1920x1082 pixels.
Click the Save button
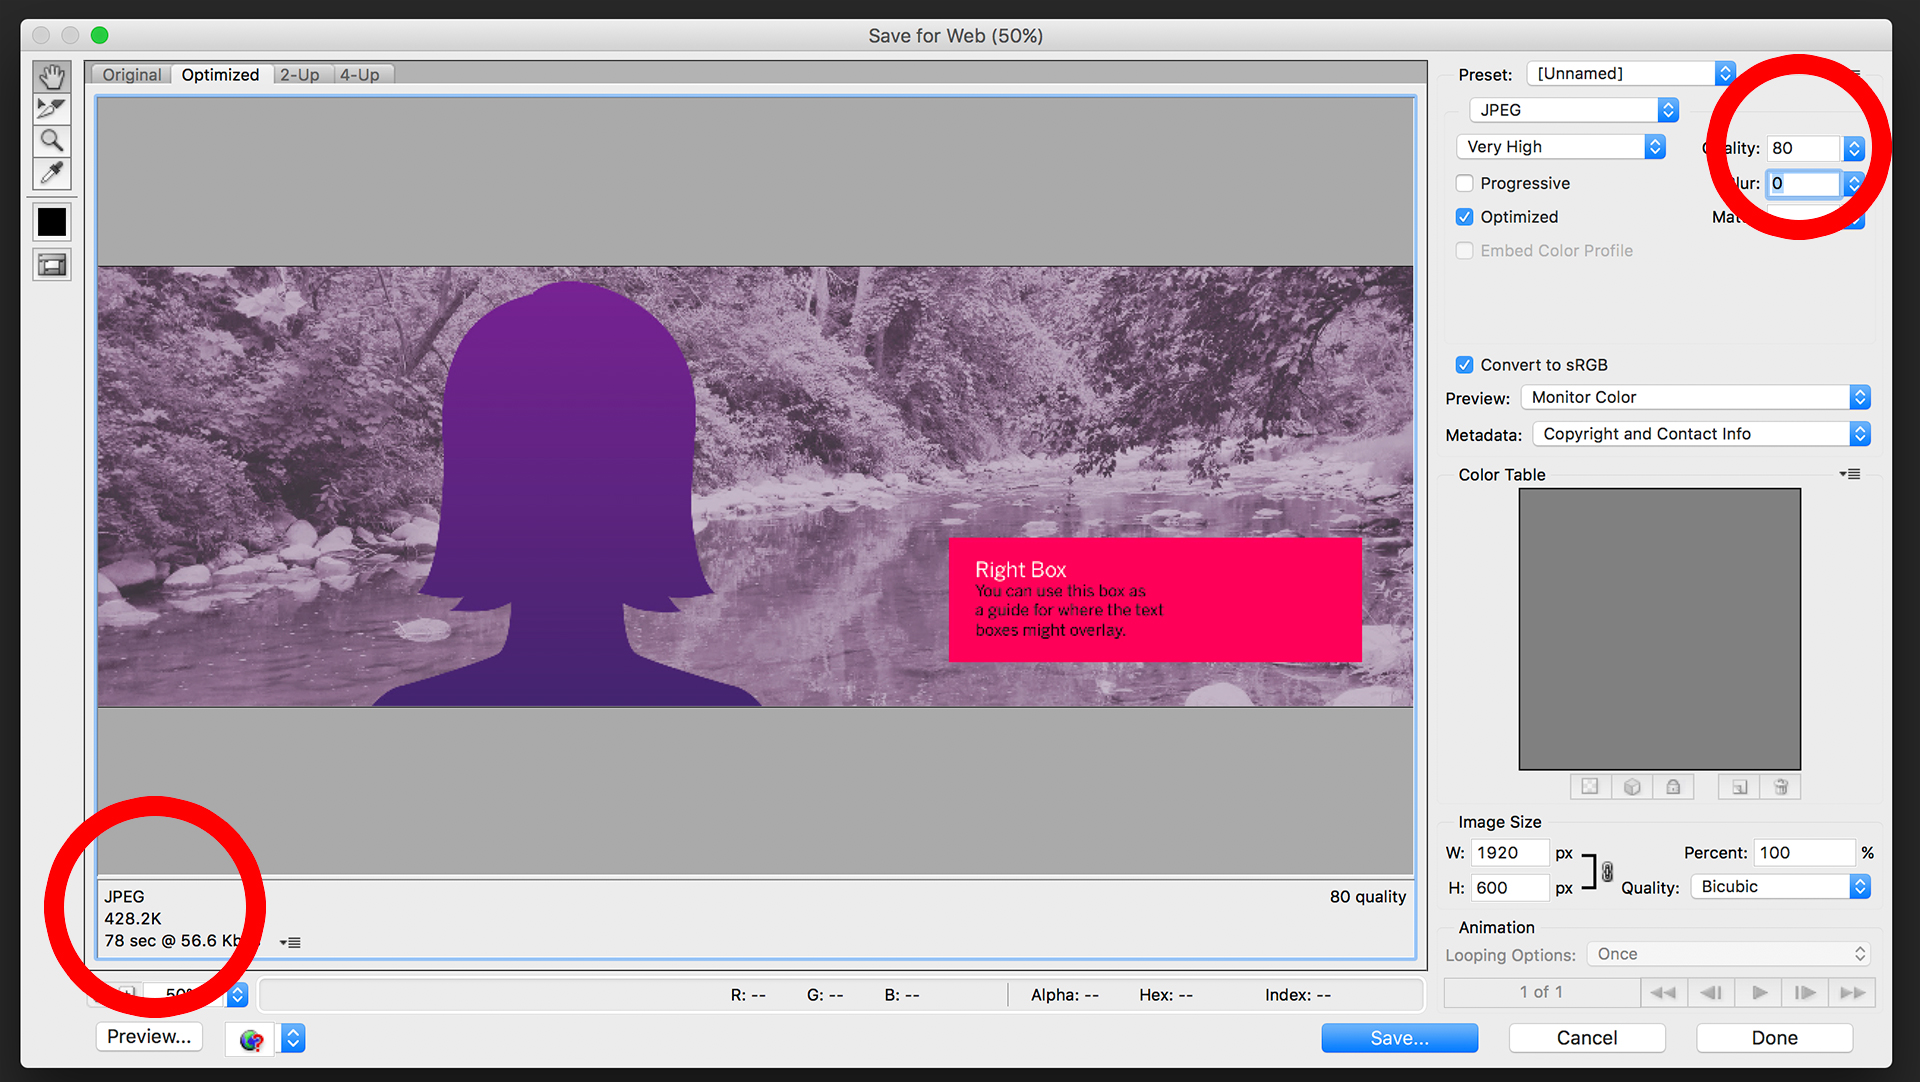point(1399,1037)
